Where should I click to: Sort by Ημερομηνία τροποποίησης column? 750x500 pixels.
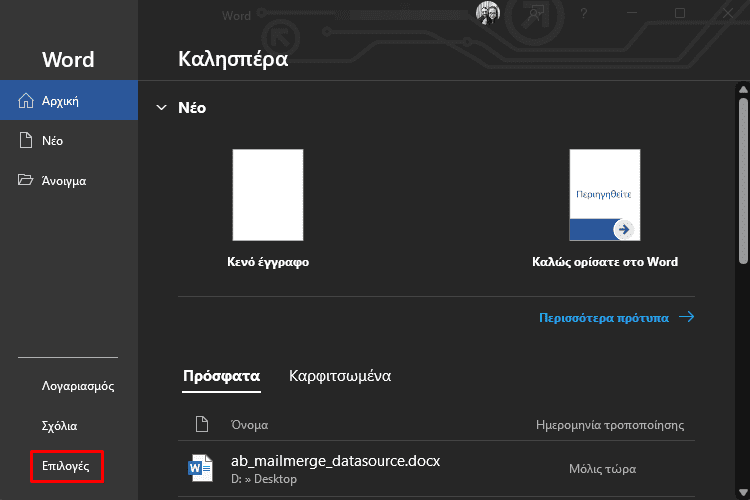point(610,425)
